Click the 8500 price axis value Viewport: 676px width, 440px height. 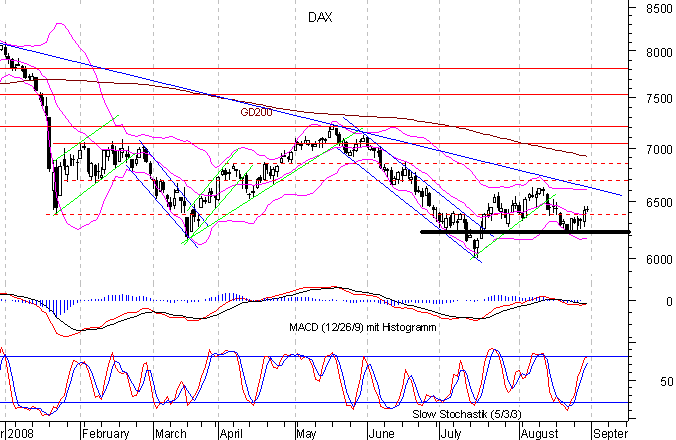click(659, 9)
